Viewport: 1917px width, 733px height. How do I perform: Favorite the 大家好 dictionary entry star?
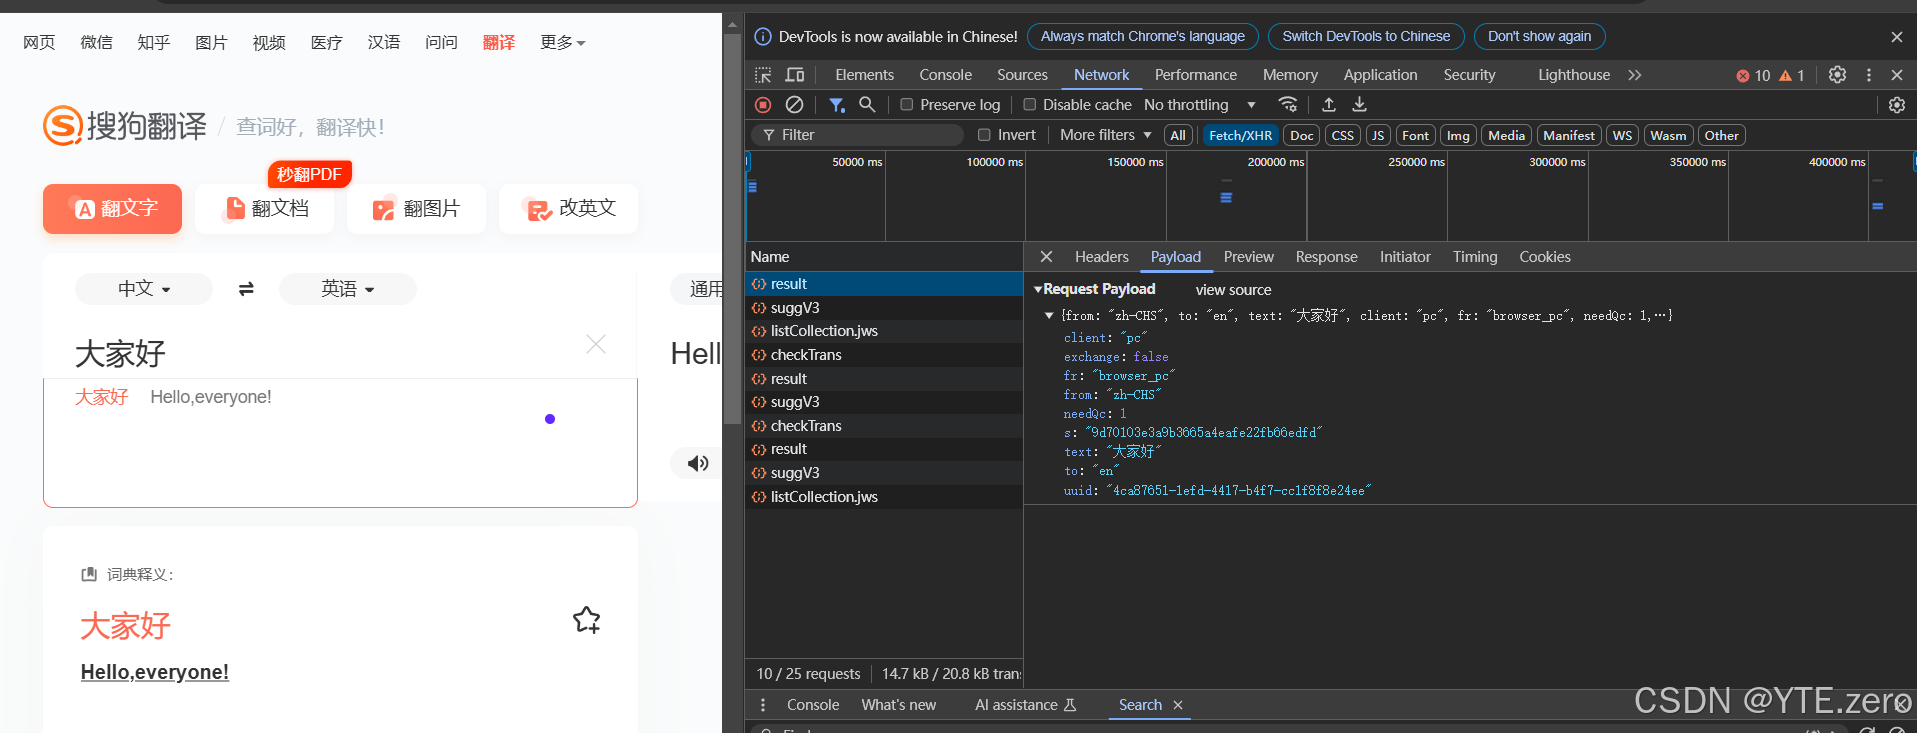click(x=587, y=620)
